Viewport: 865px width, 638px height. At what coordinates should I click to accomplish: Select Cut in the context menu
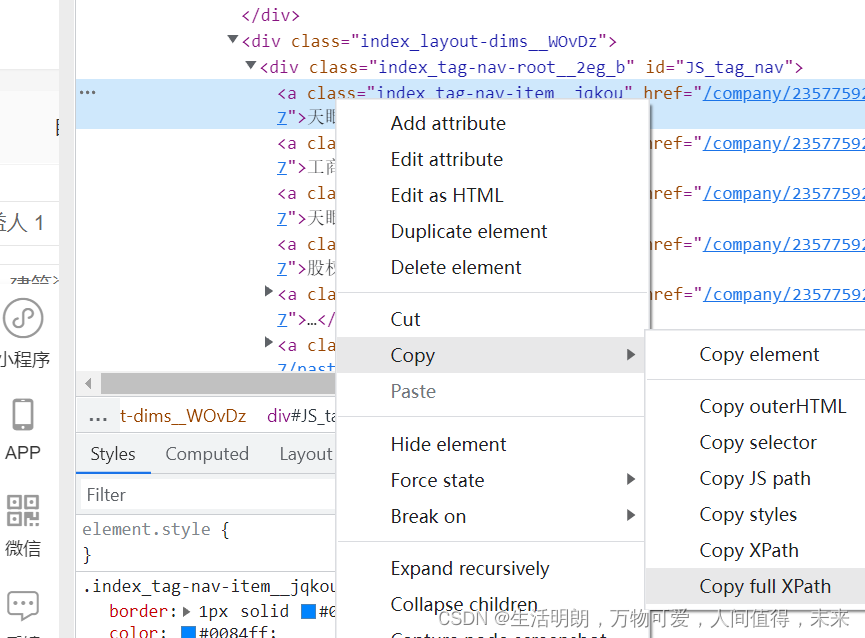[x=405, y=319]
